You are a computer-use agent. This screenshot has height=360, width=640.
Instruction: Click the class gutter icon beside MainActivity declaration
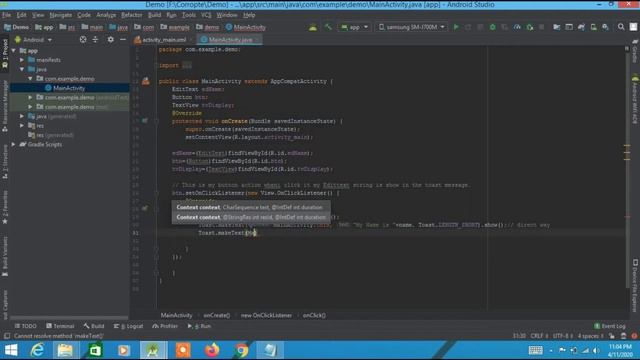point(146,81)
